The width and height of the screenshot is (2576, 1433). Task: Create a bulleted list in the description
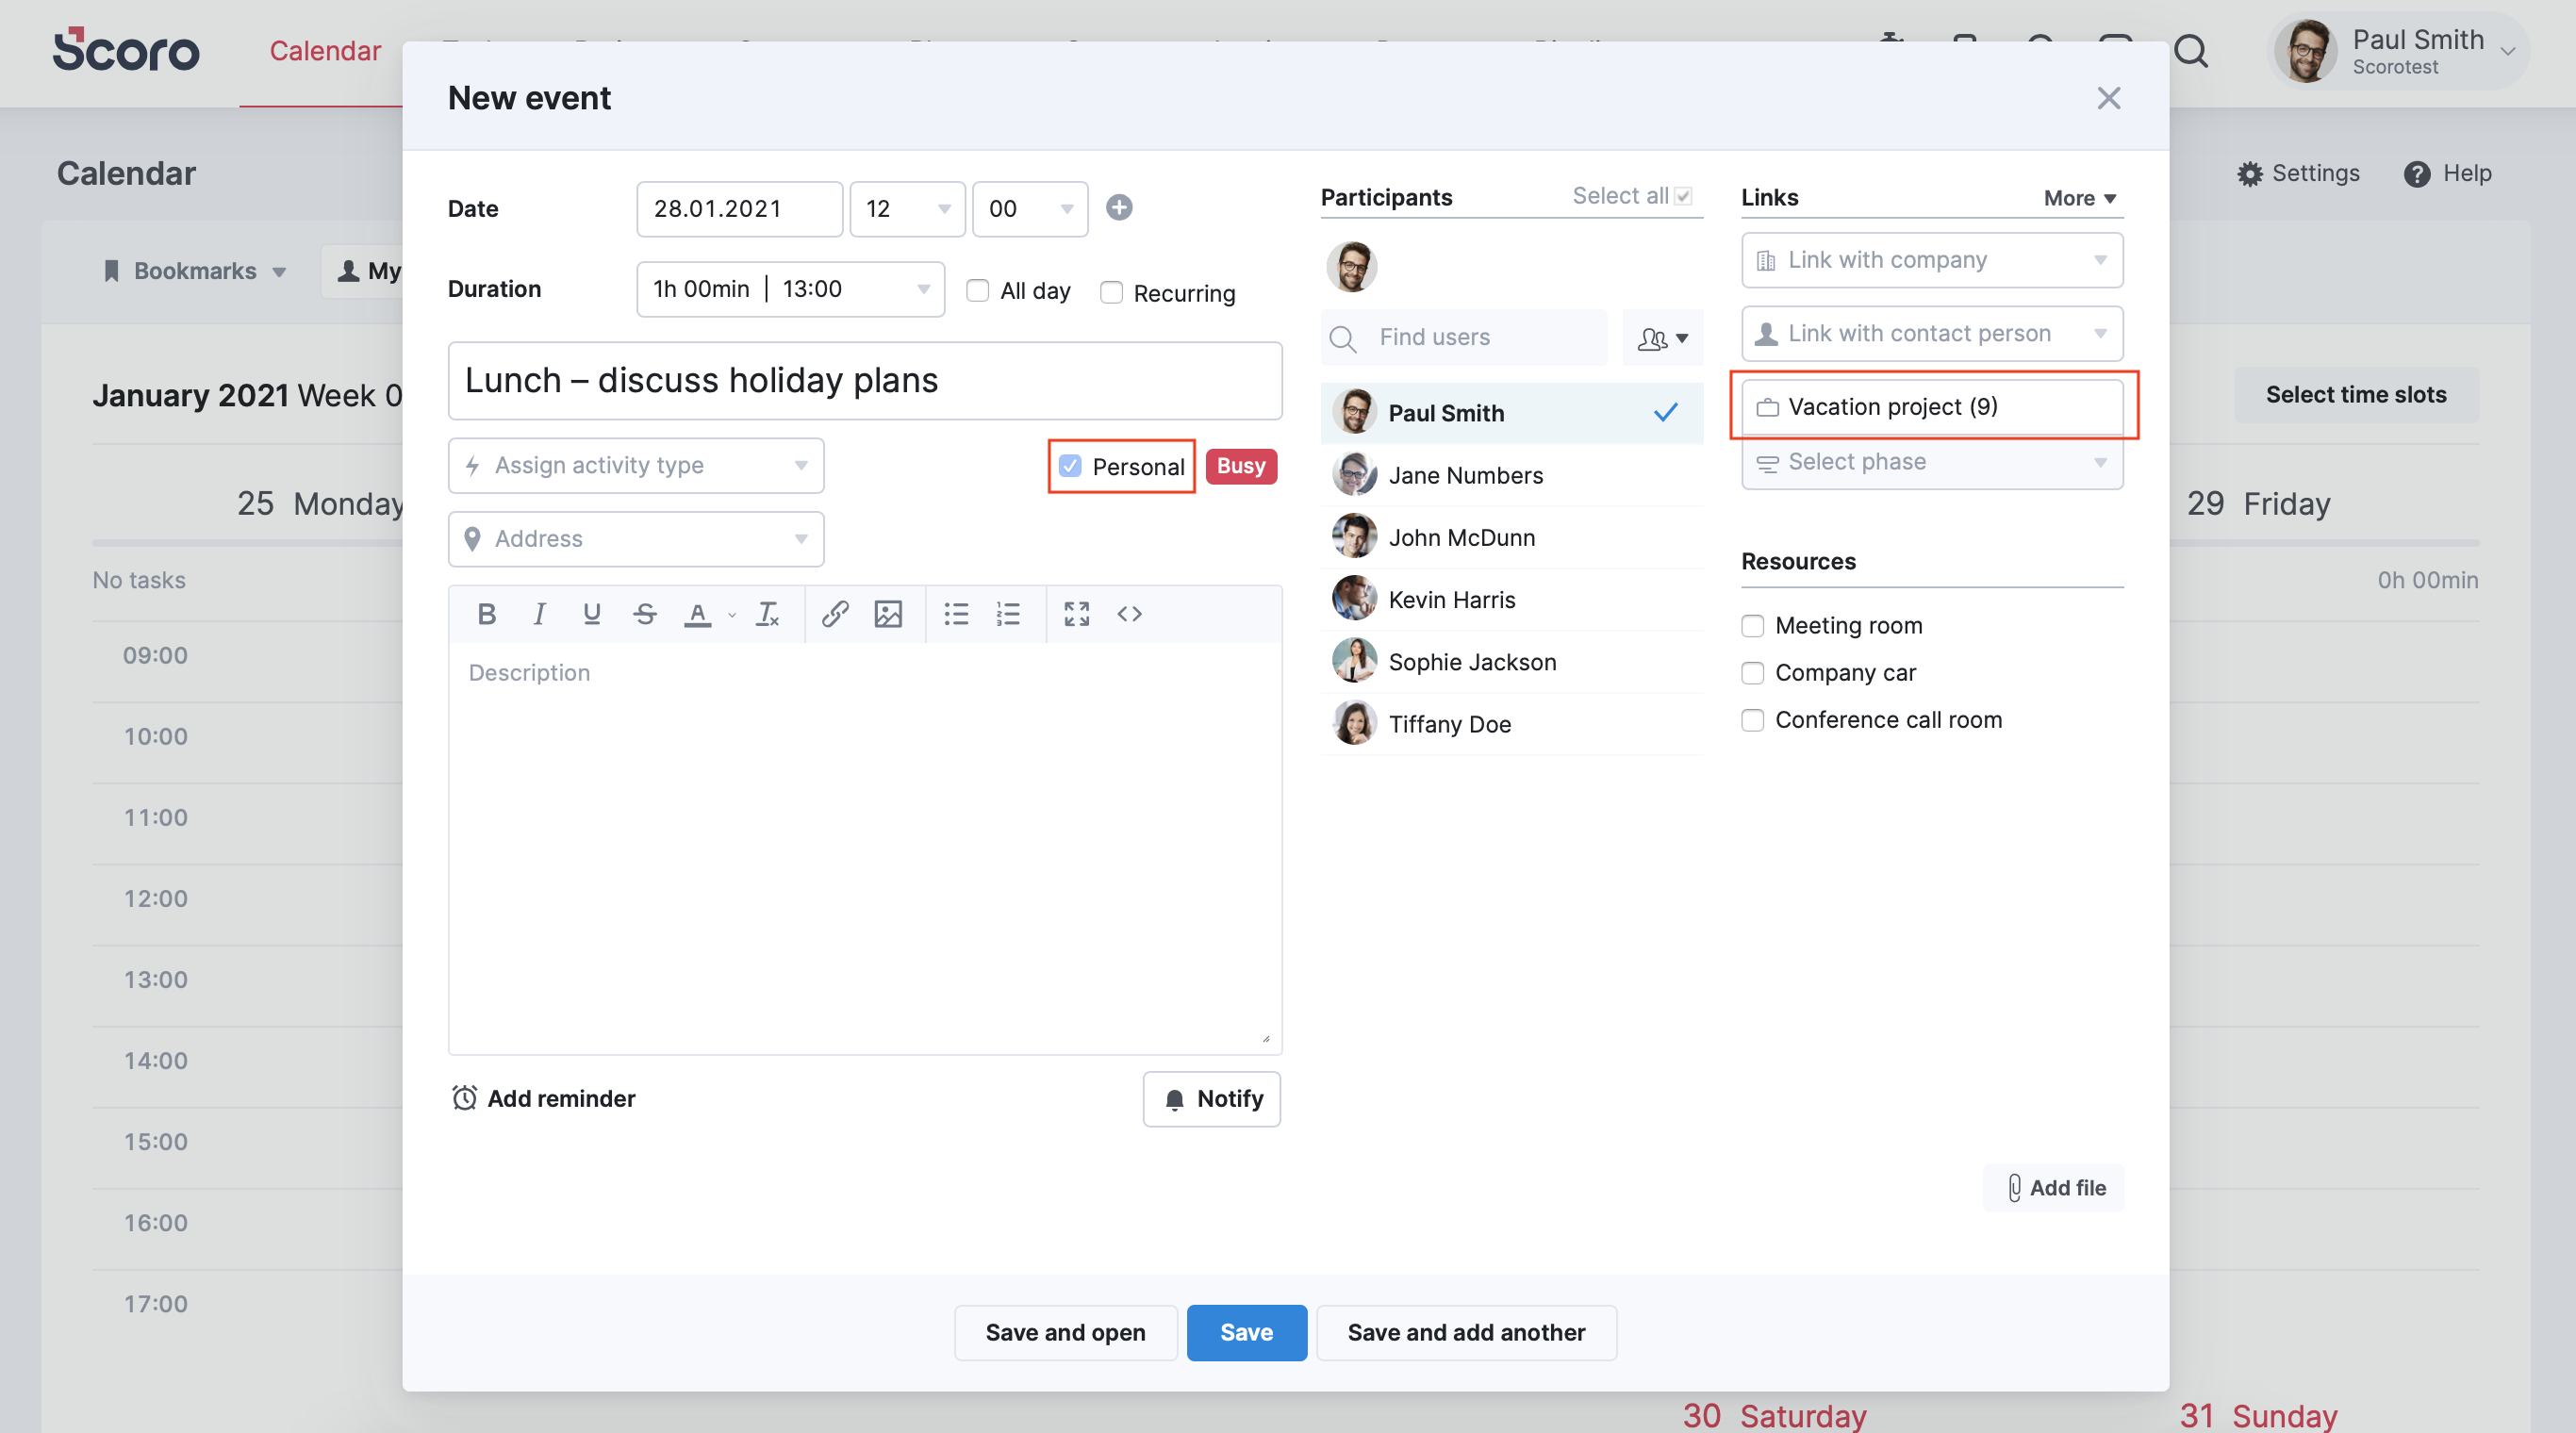click(x=956, y=614)
